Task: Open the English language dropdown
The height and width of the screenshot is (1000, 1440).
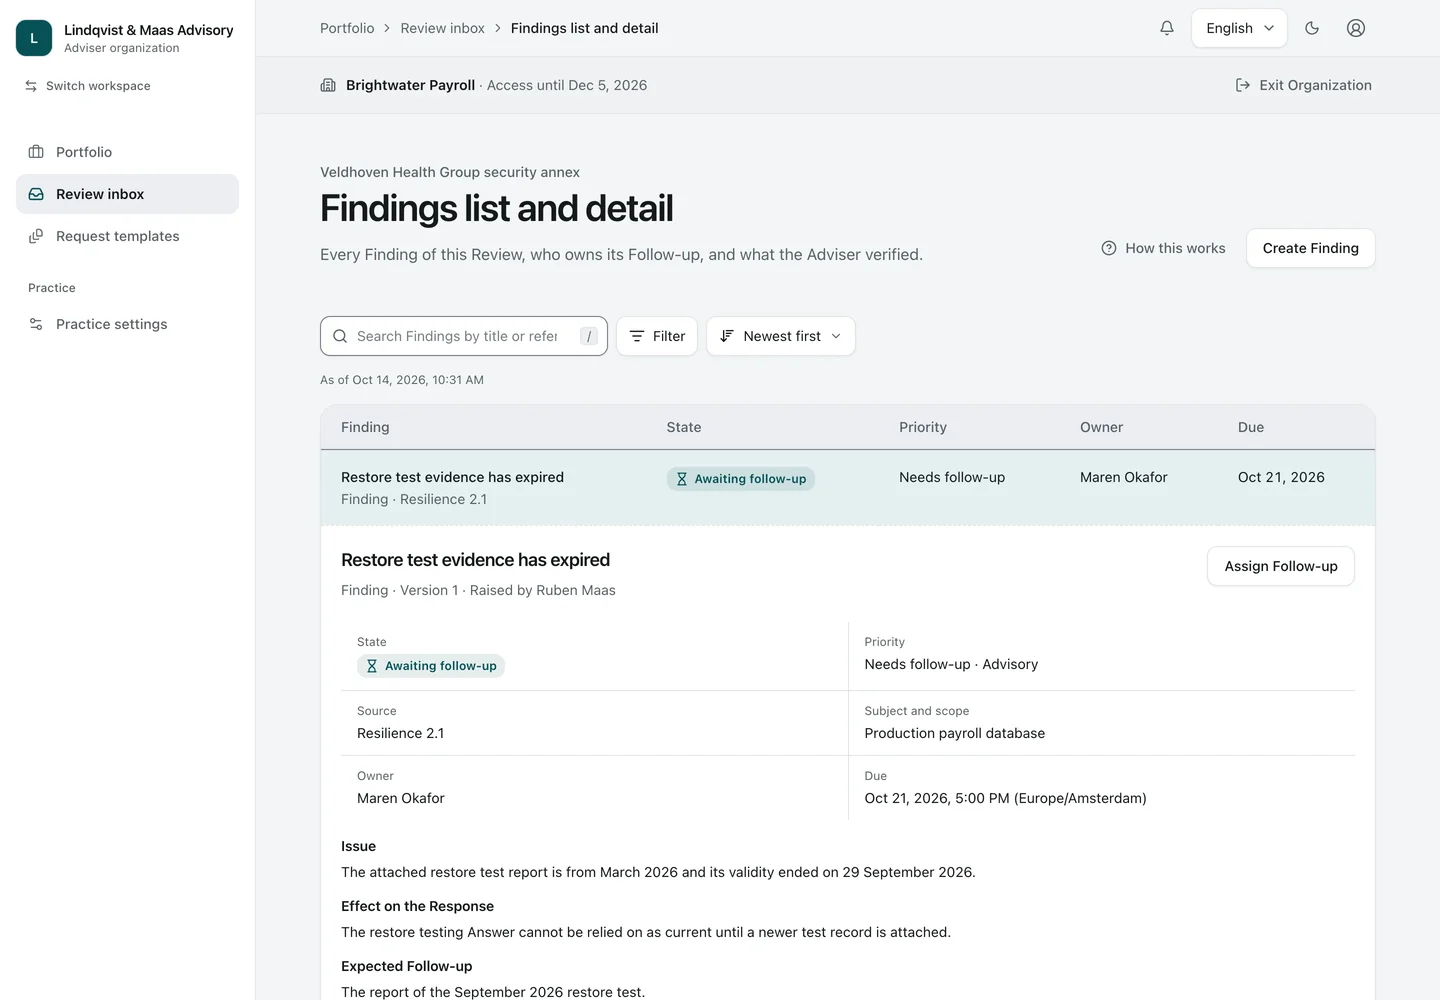Action: click(1239, 28)
